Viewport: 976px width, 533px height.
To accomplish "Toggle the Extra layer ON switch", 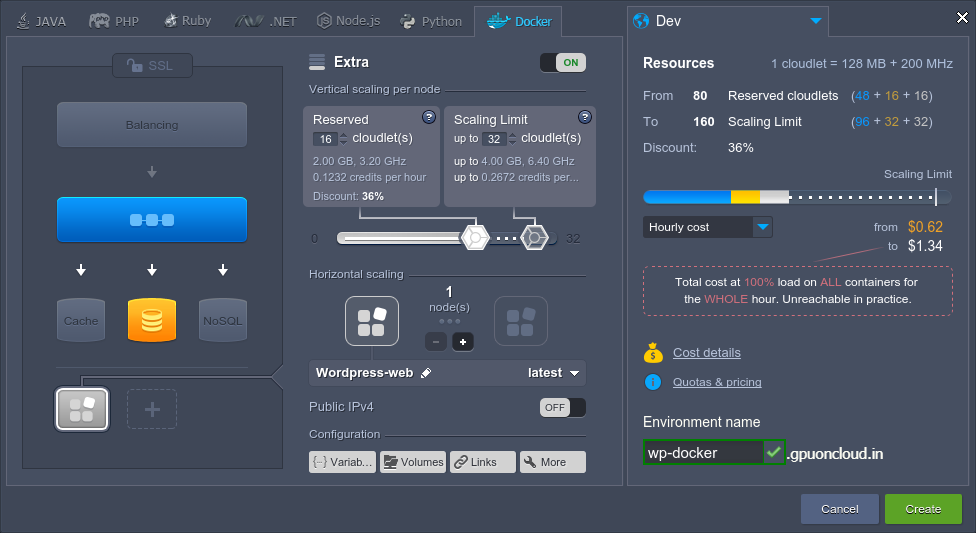I will coord(563,63).
